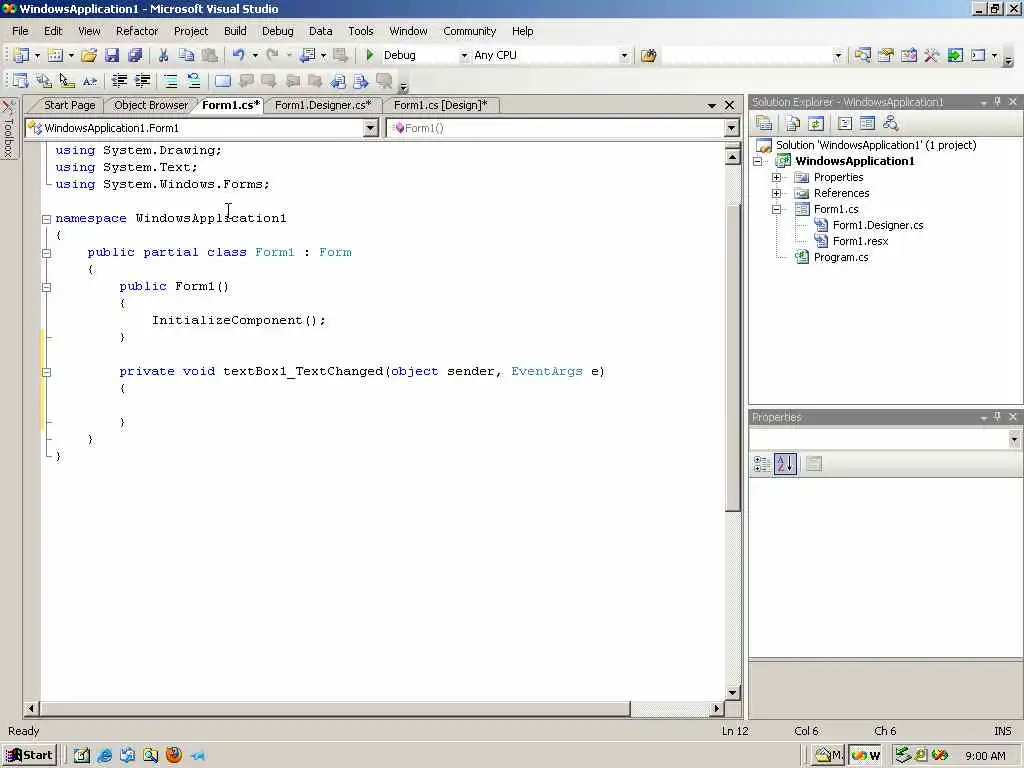Cut selection with the scissors icon
The height and width of the screenshot is (768, 1024).
coord(163,56)
